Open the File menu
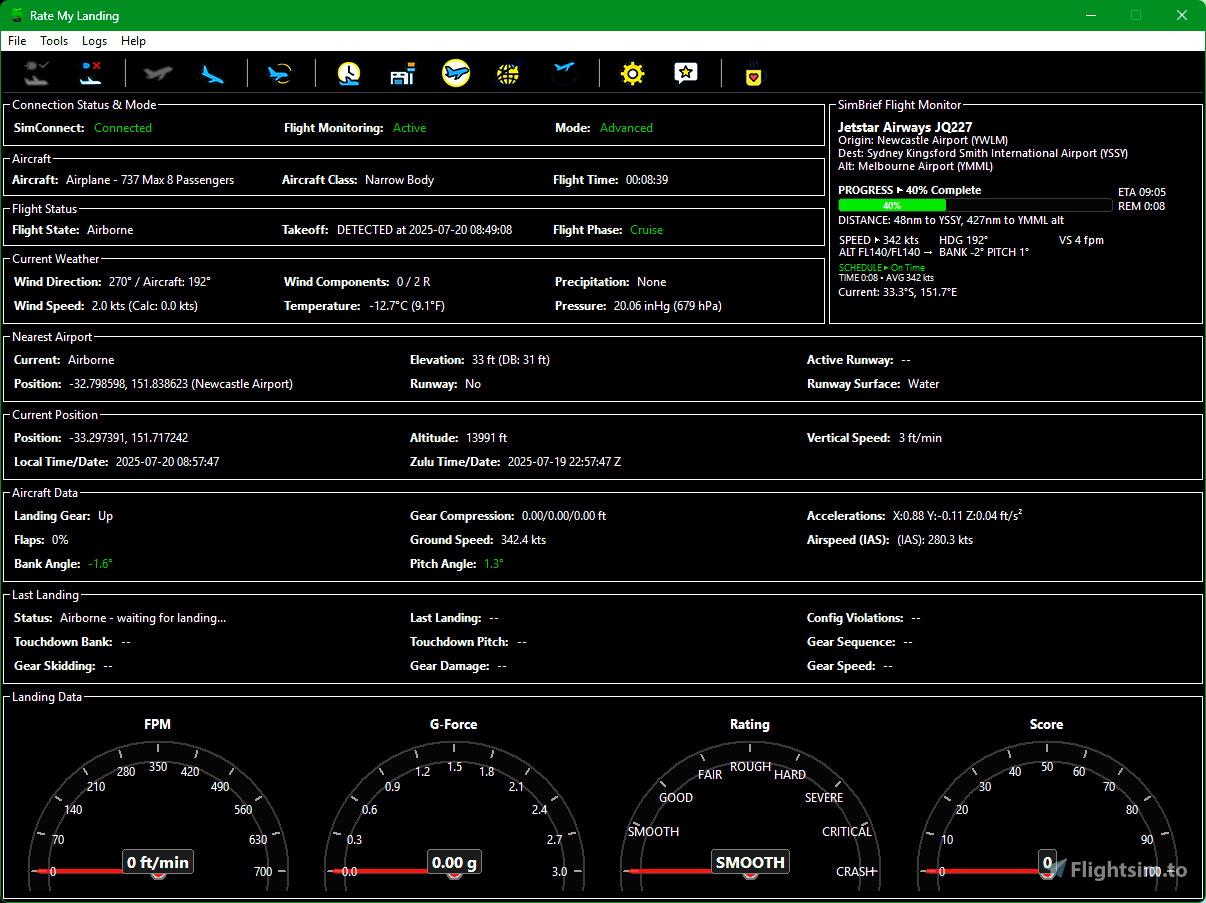The width and height of the screenshot is (1206, 903). point(16,41)
